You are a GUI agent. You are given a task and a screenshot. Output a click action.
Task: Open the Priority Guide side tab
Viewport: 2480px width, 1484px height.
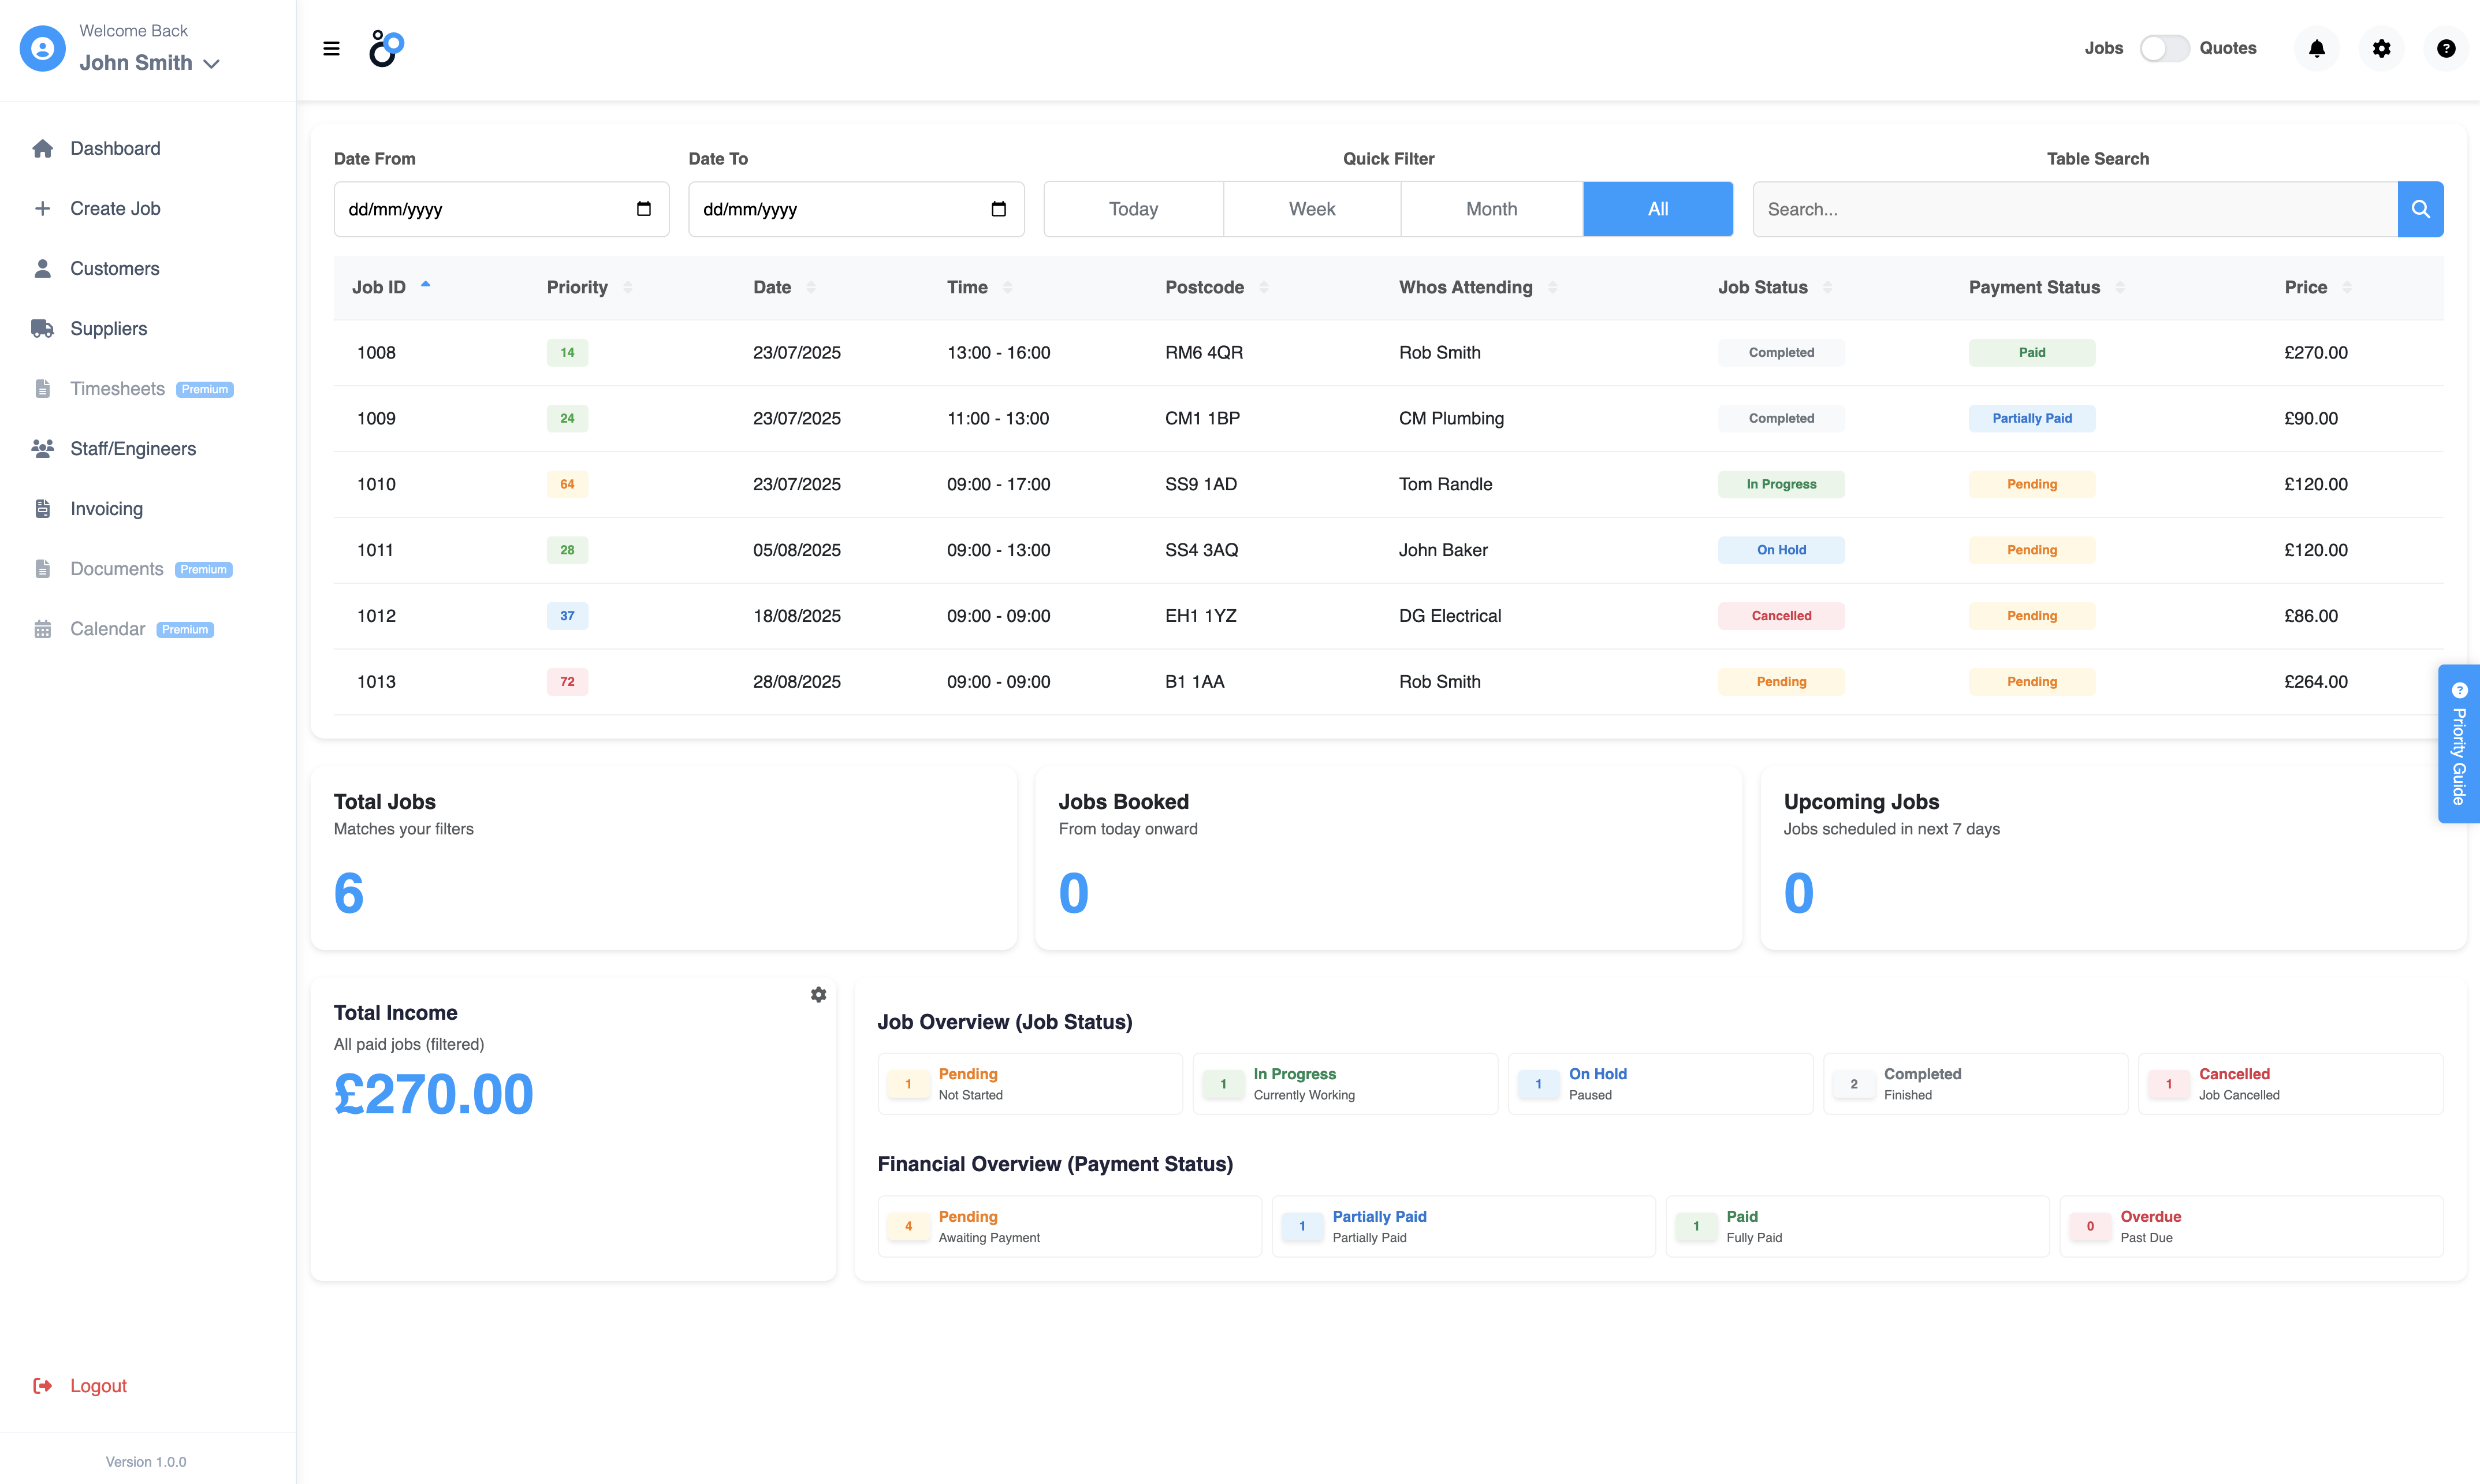[x=2458, y=744]
